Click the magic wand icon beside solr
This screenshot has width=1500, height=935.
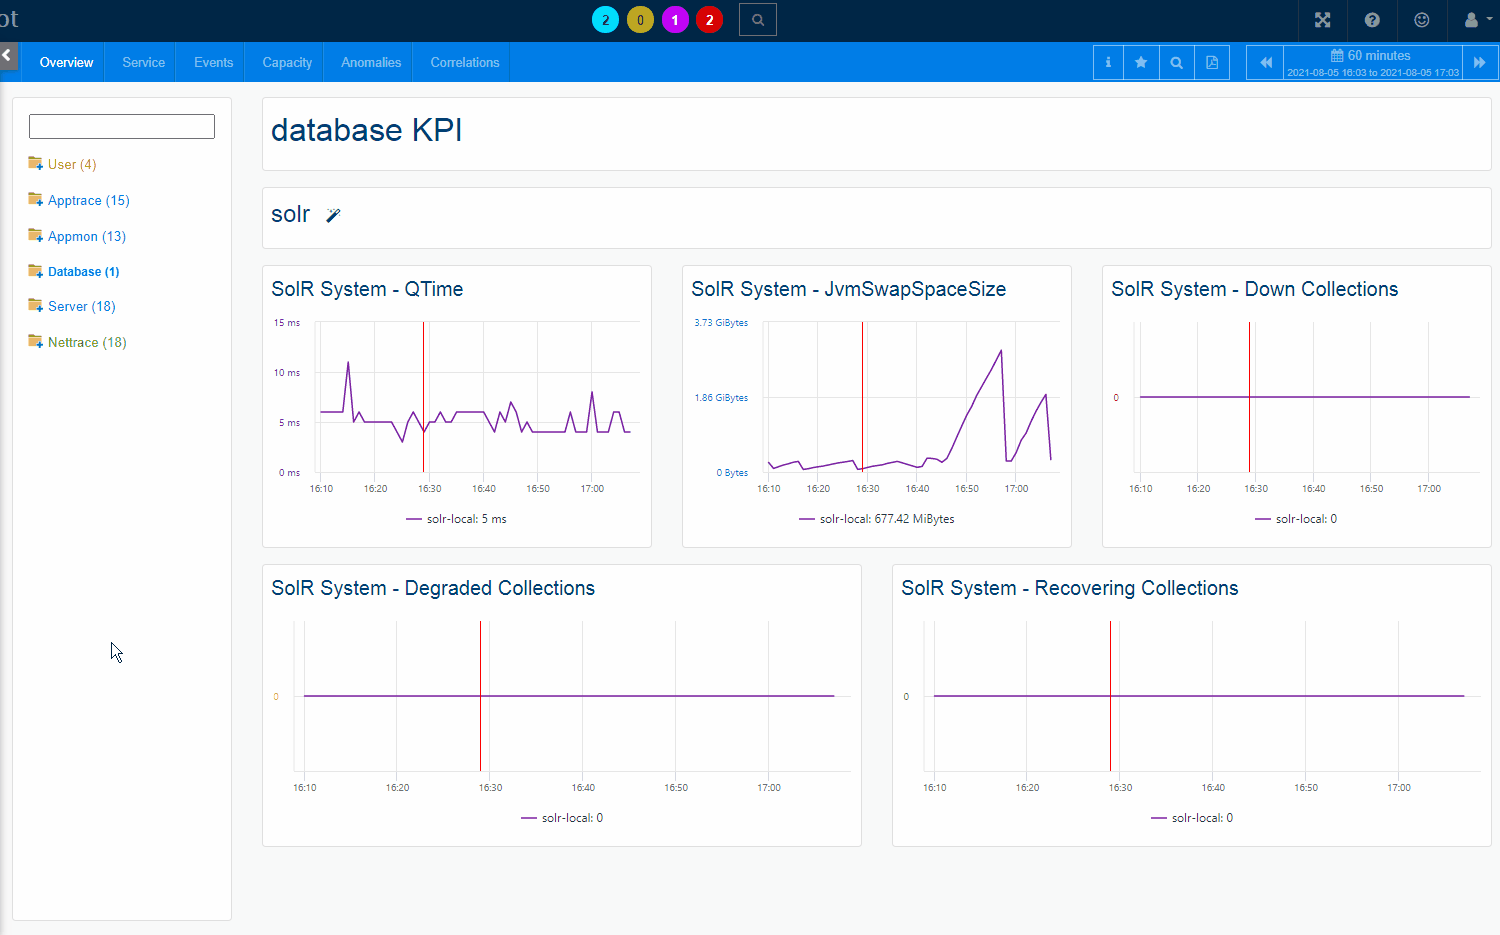(333, 215)
